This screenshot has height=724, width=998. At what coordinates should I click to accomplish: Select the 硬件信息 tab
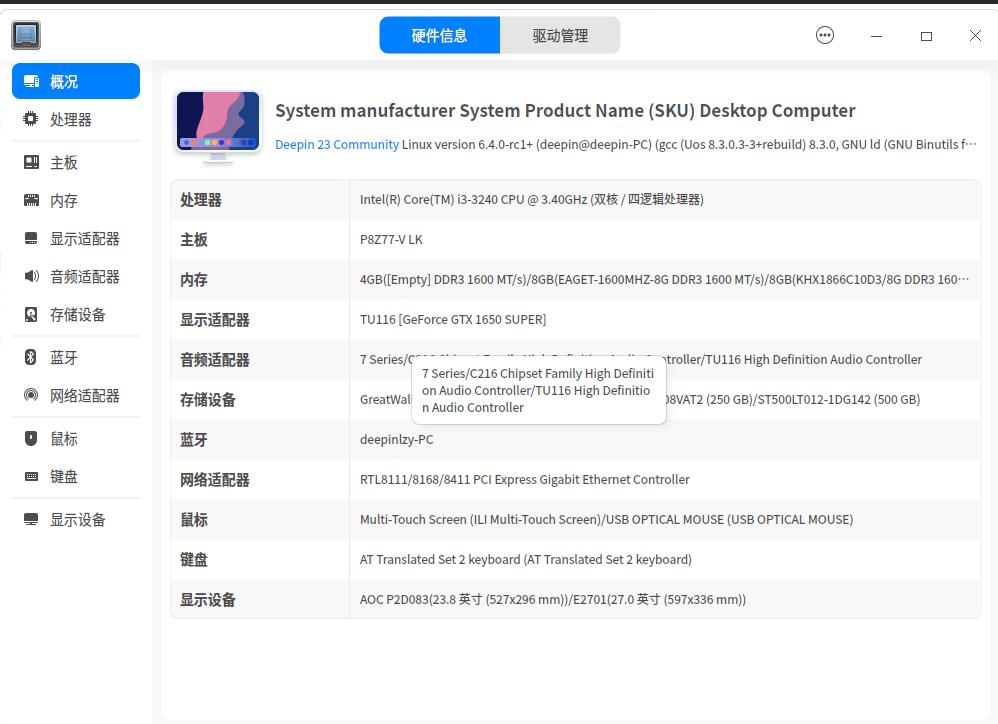click(x=440, y=35)
